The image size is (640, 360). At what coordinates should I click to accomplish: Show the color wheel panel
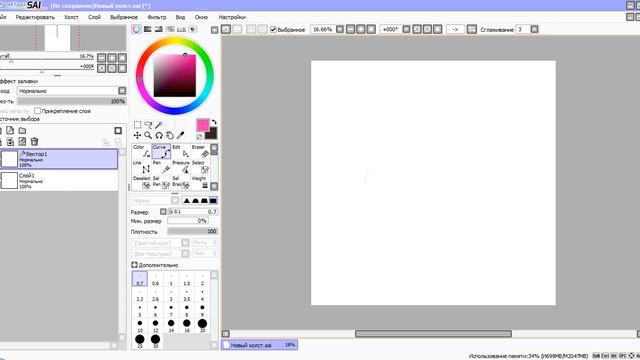point(136,29)
